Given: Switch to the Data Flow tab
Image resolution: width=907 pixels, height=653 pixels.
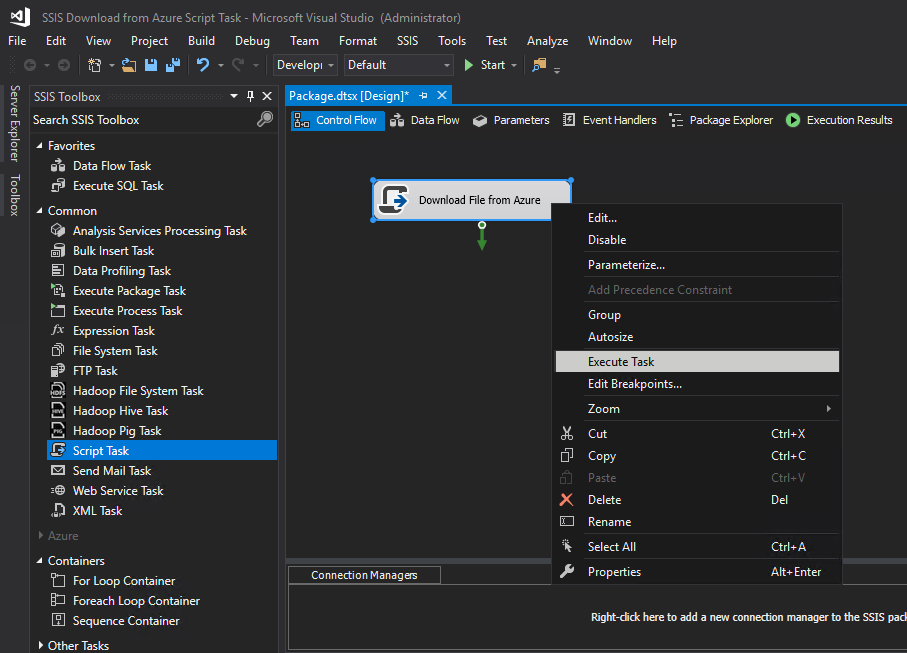Looking at the screenshot, I should pyautogui.click(x=425, y=120).
